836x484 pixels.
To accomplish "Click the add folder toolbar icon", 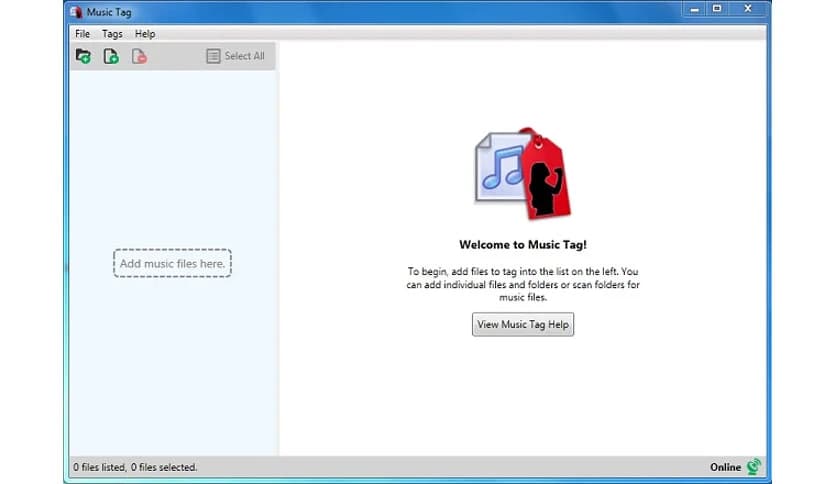I will pos(83,56).
